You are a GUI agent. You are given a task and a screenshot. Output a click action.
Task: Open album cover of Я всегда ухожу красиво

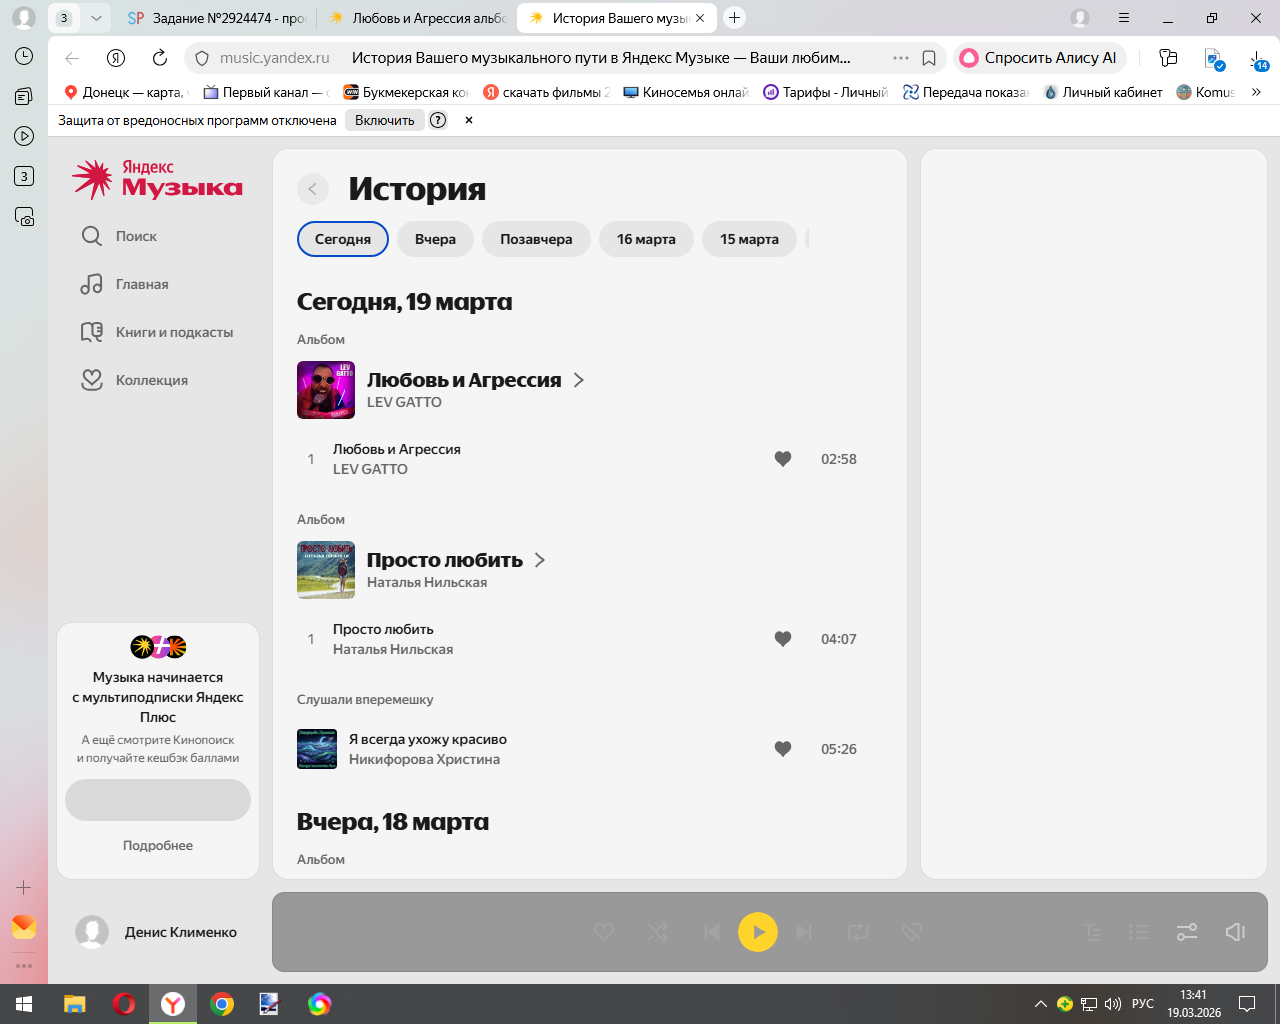317,749
